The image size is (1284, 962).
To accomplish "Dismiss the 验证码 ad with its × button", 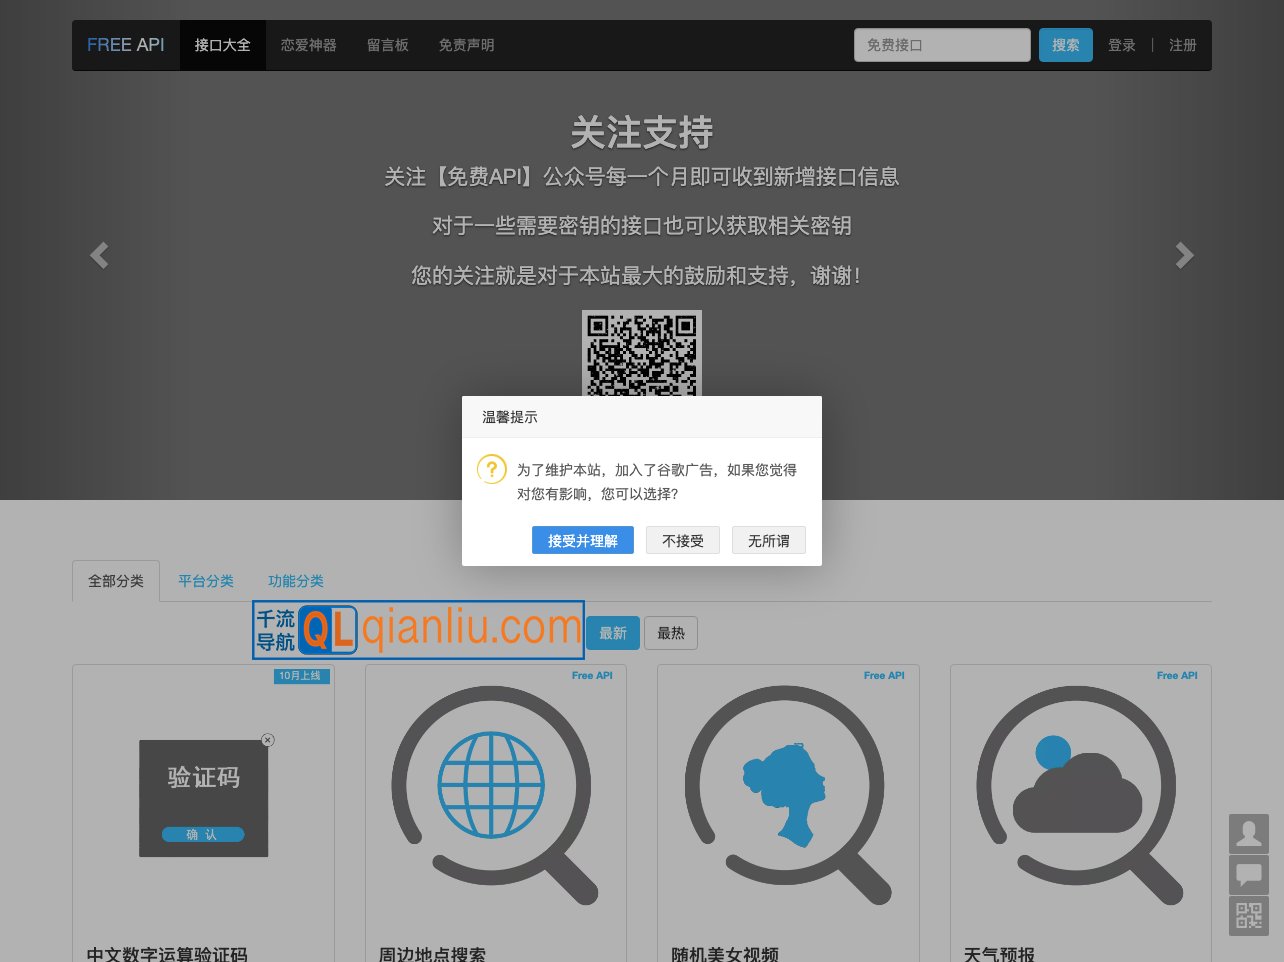I will (x=268, y=740).
